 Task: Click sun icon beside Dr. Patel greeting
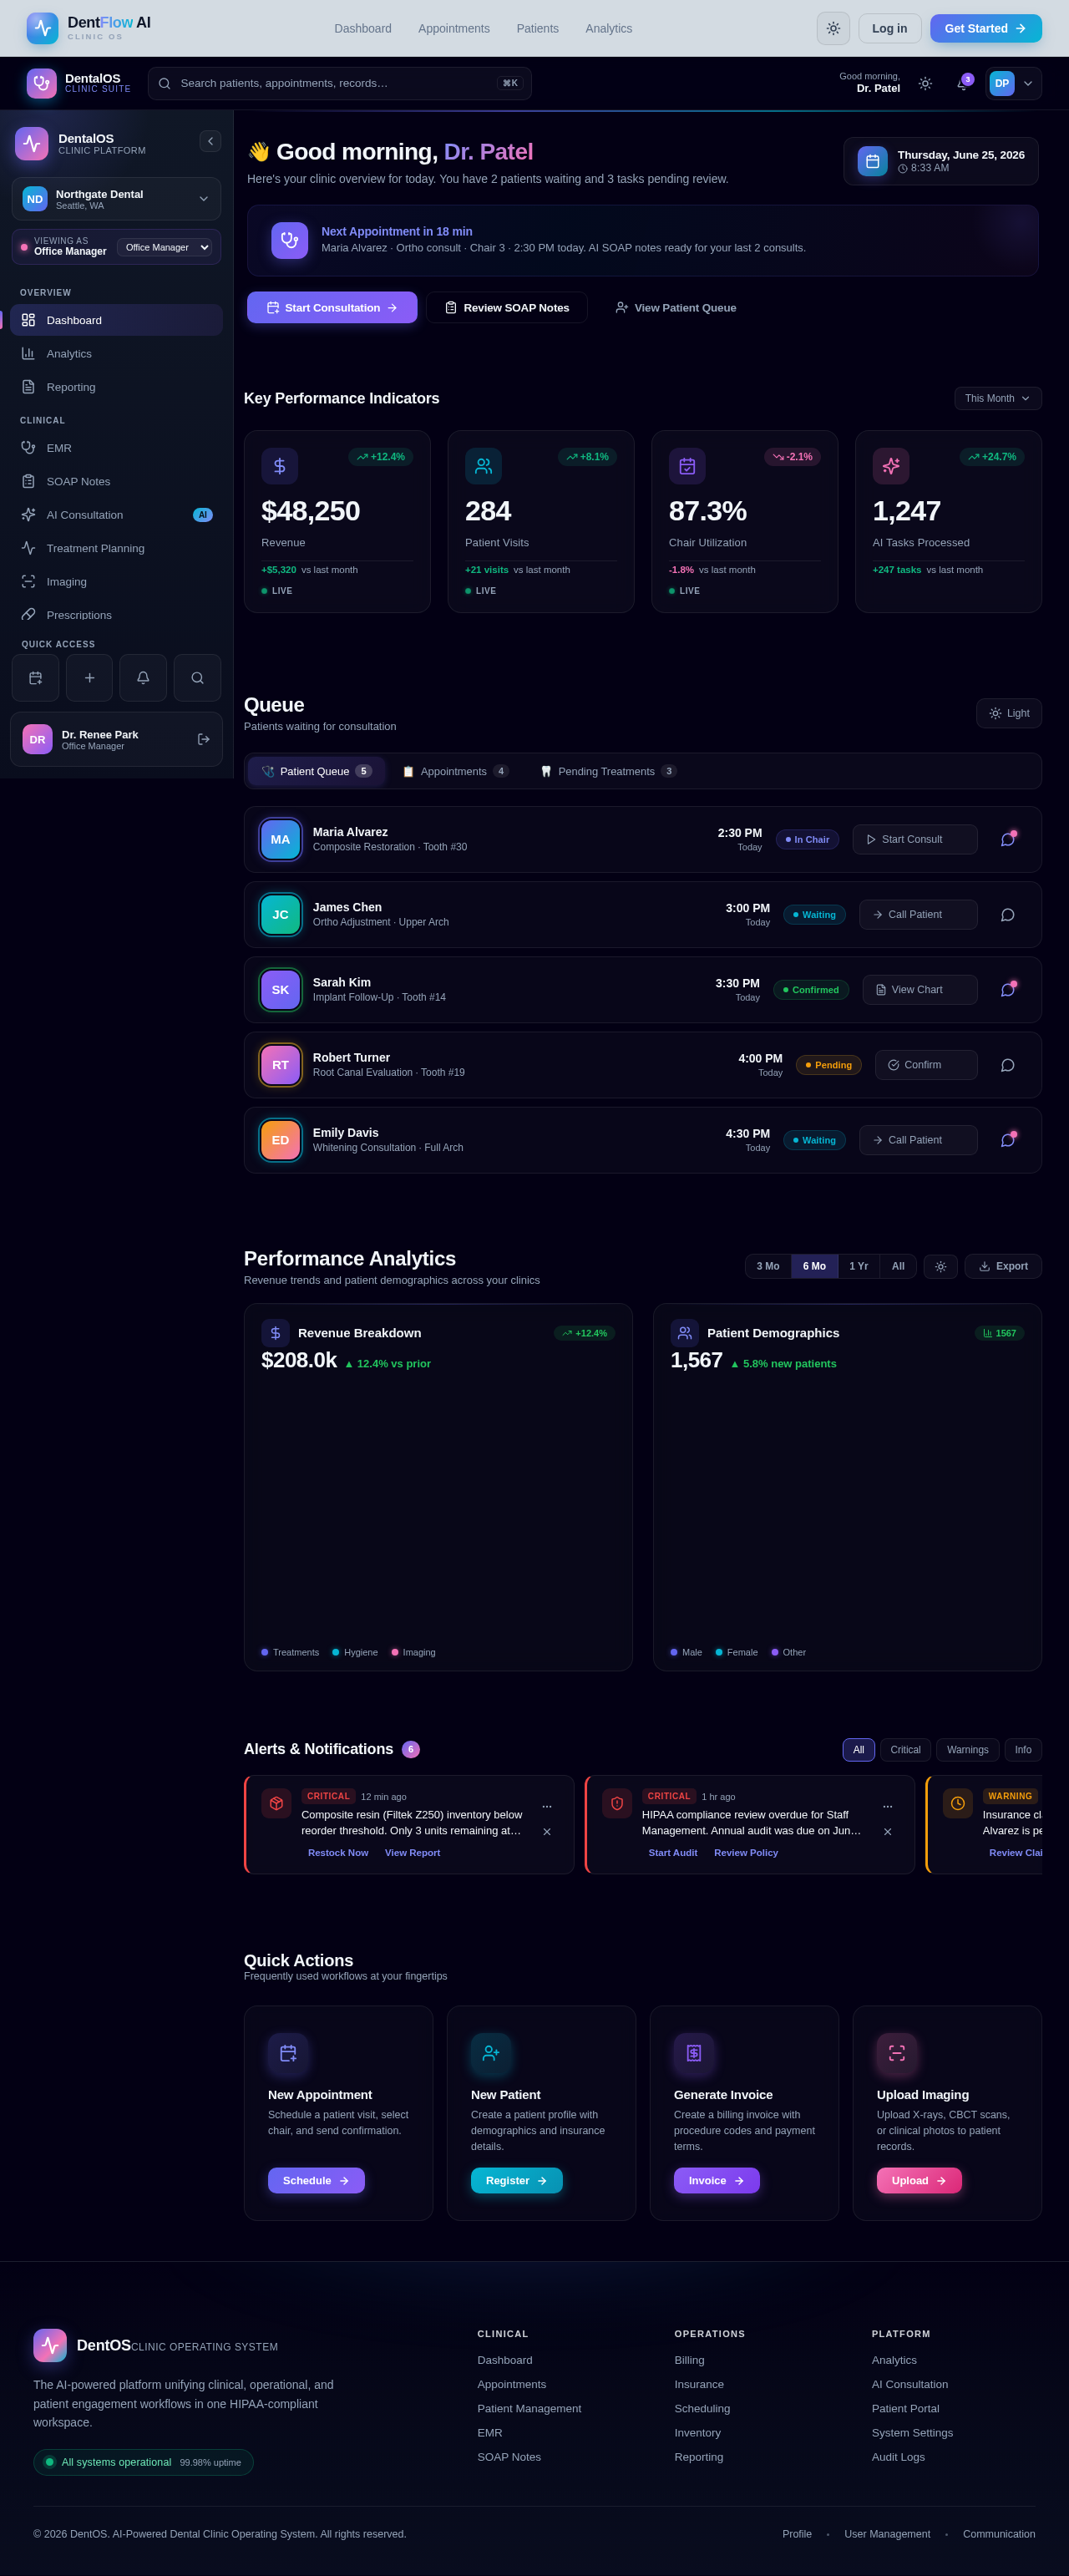click(925, 84)
